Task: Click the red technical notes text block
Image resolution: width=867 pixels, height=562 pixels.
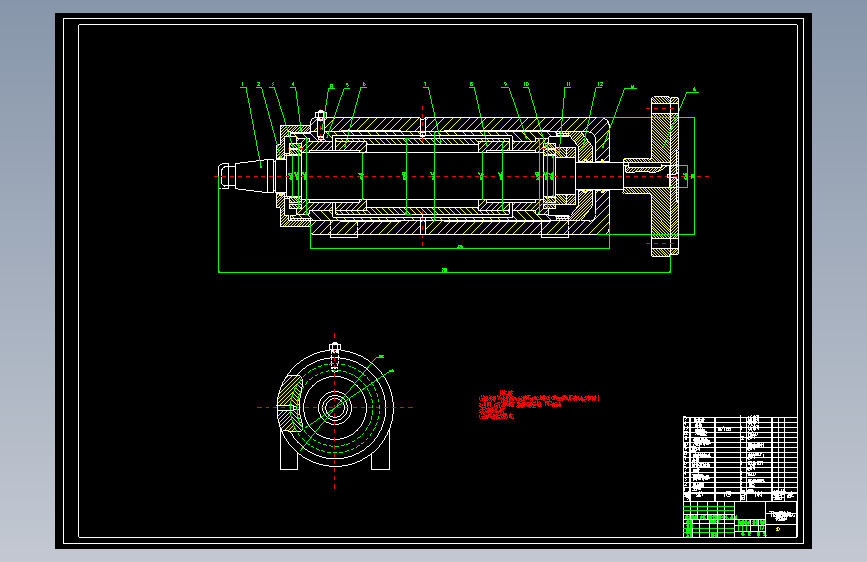Action: [x=539, y=405]
